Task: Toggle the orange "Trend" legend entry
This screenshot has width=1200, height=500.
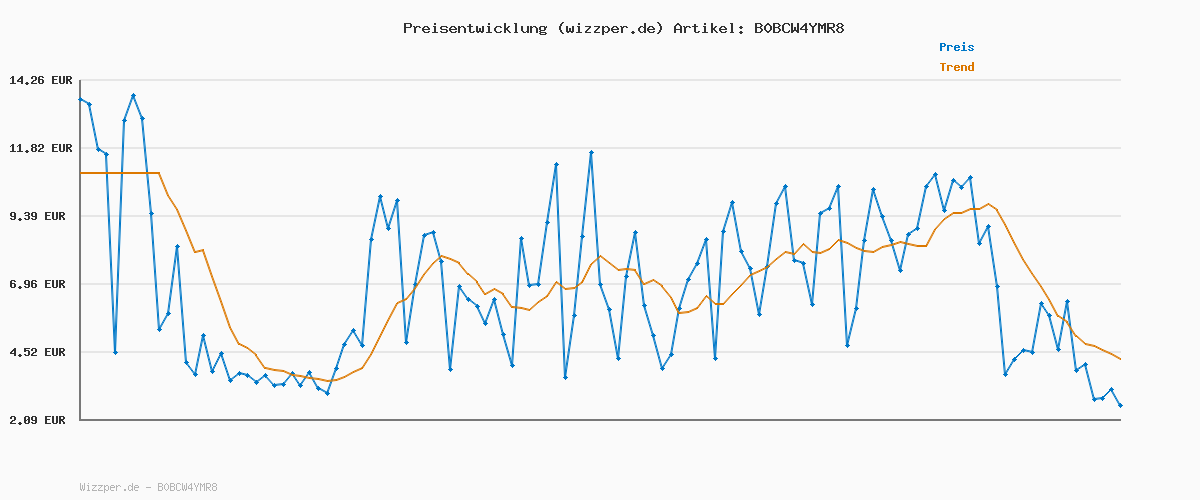Action: pyautogui.click(x=956, y=67)
